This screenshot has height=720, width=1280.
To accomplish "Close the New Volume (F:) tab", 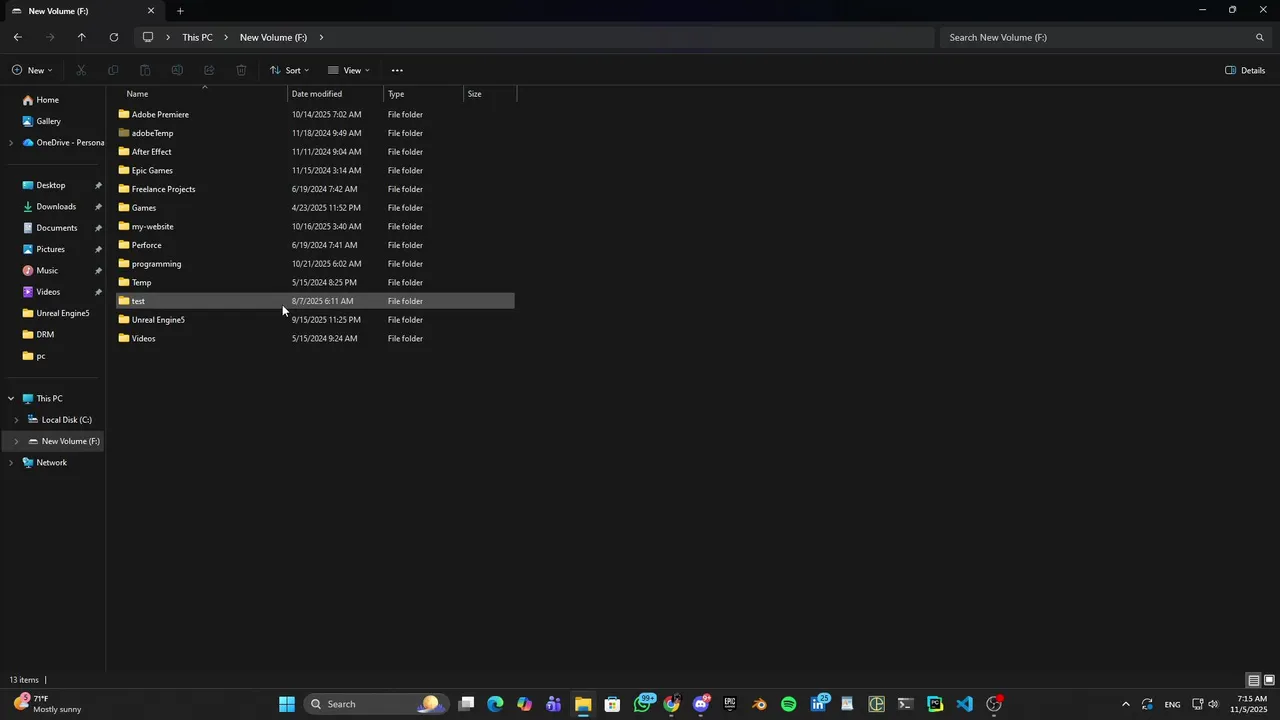I will coord(151,11).
